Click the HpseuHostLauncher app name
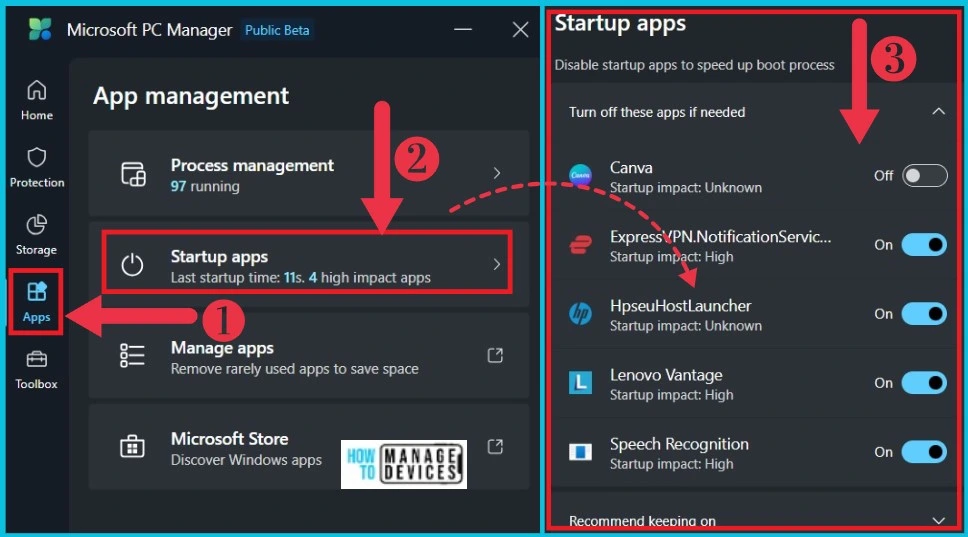 (680, 306)
